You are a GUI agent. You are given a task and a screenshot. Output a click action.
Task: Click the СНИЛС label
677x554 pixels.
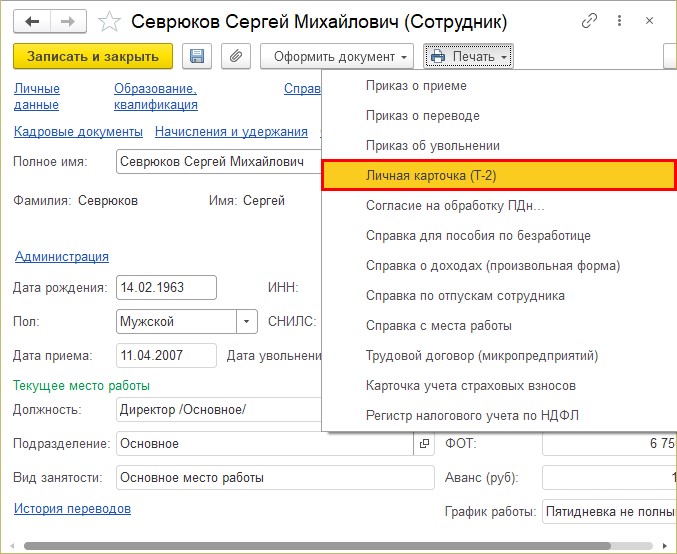click(x=292, y=322)
